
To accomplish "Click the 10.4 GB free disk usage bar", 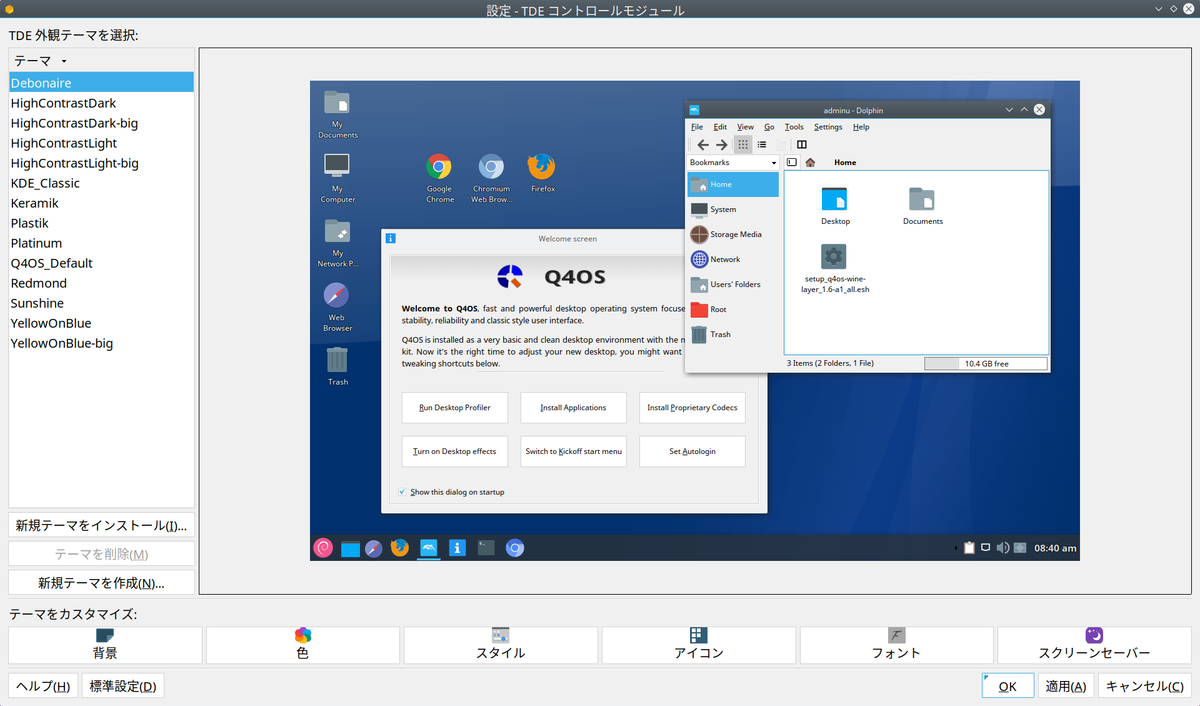I will pyautogui.click(x=985, y=363).
